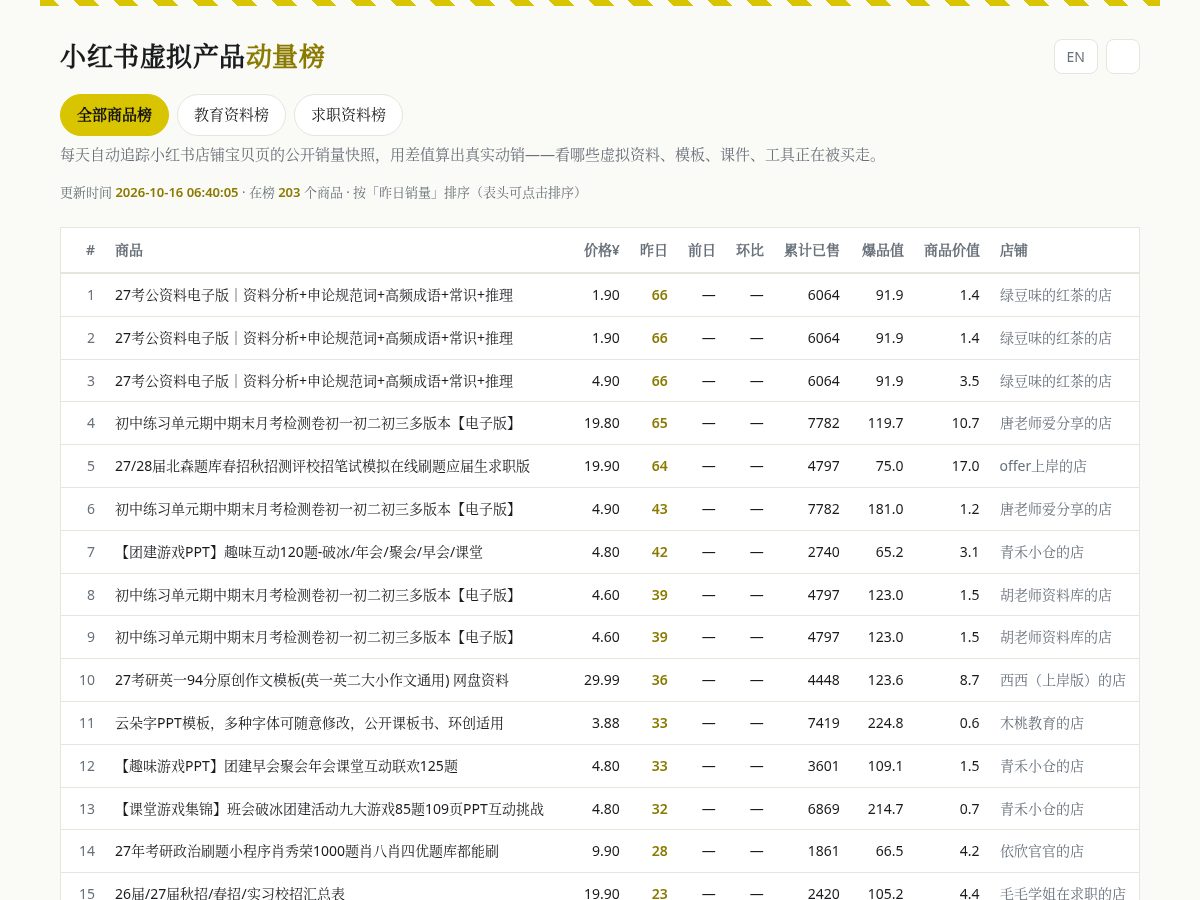Open 27考公资料电子版 product priced 4.90

pos(314,381)
